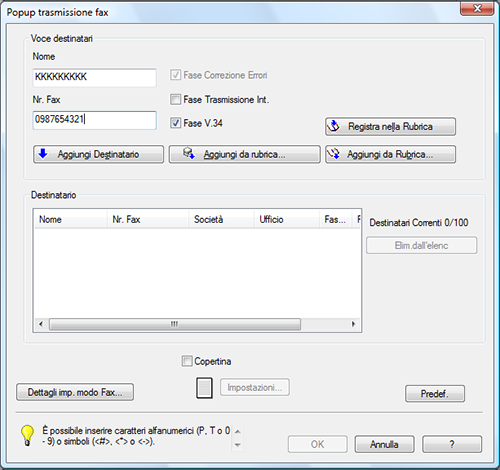This screenshot has width=500, height=470.
Task: Cancel with the Annulla button
Action: pos(384,444)
